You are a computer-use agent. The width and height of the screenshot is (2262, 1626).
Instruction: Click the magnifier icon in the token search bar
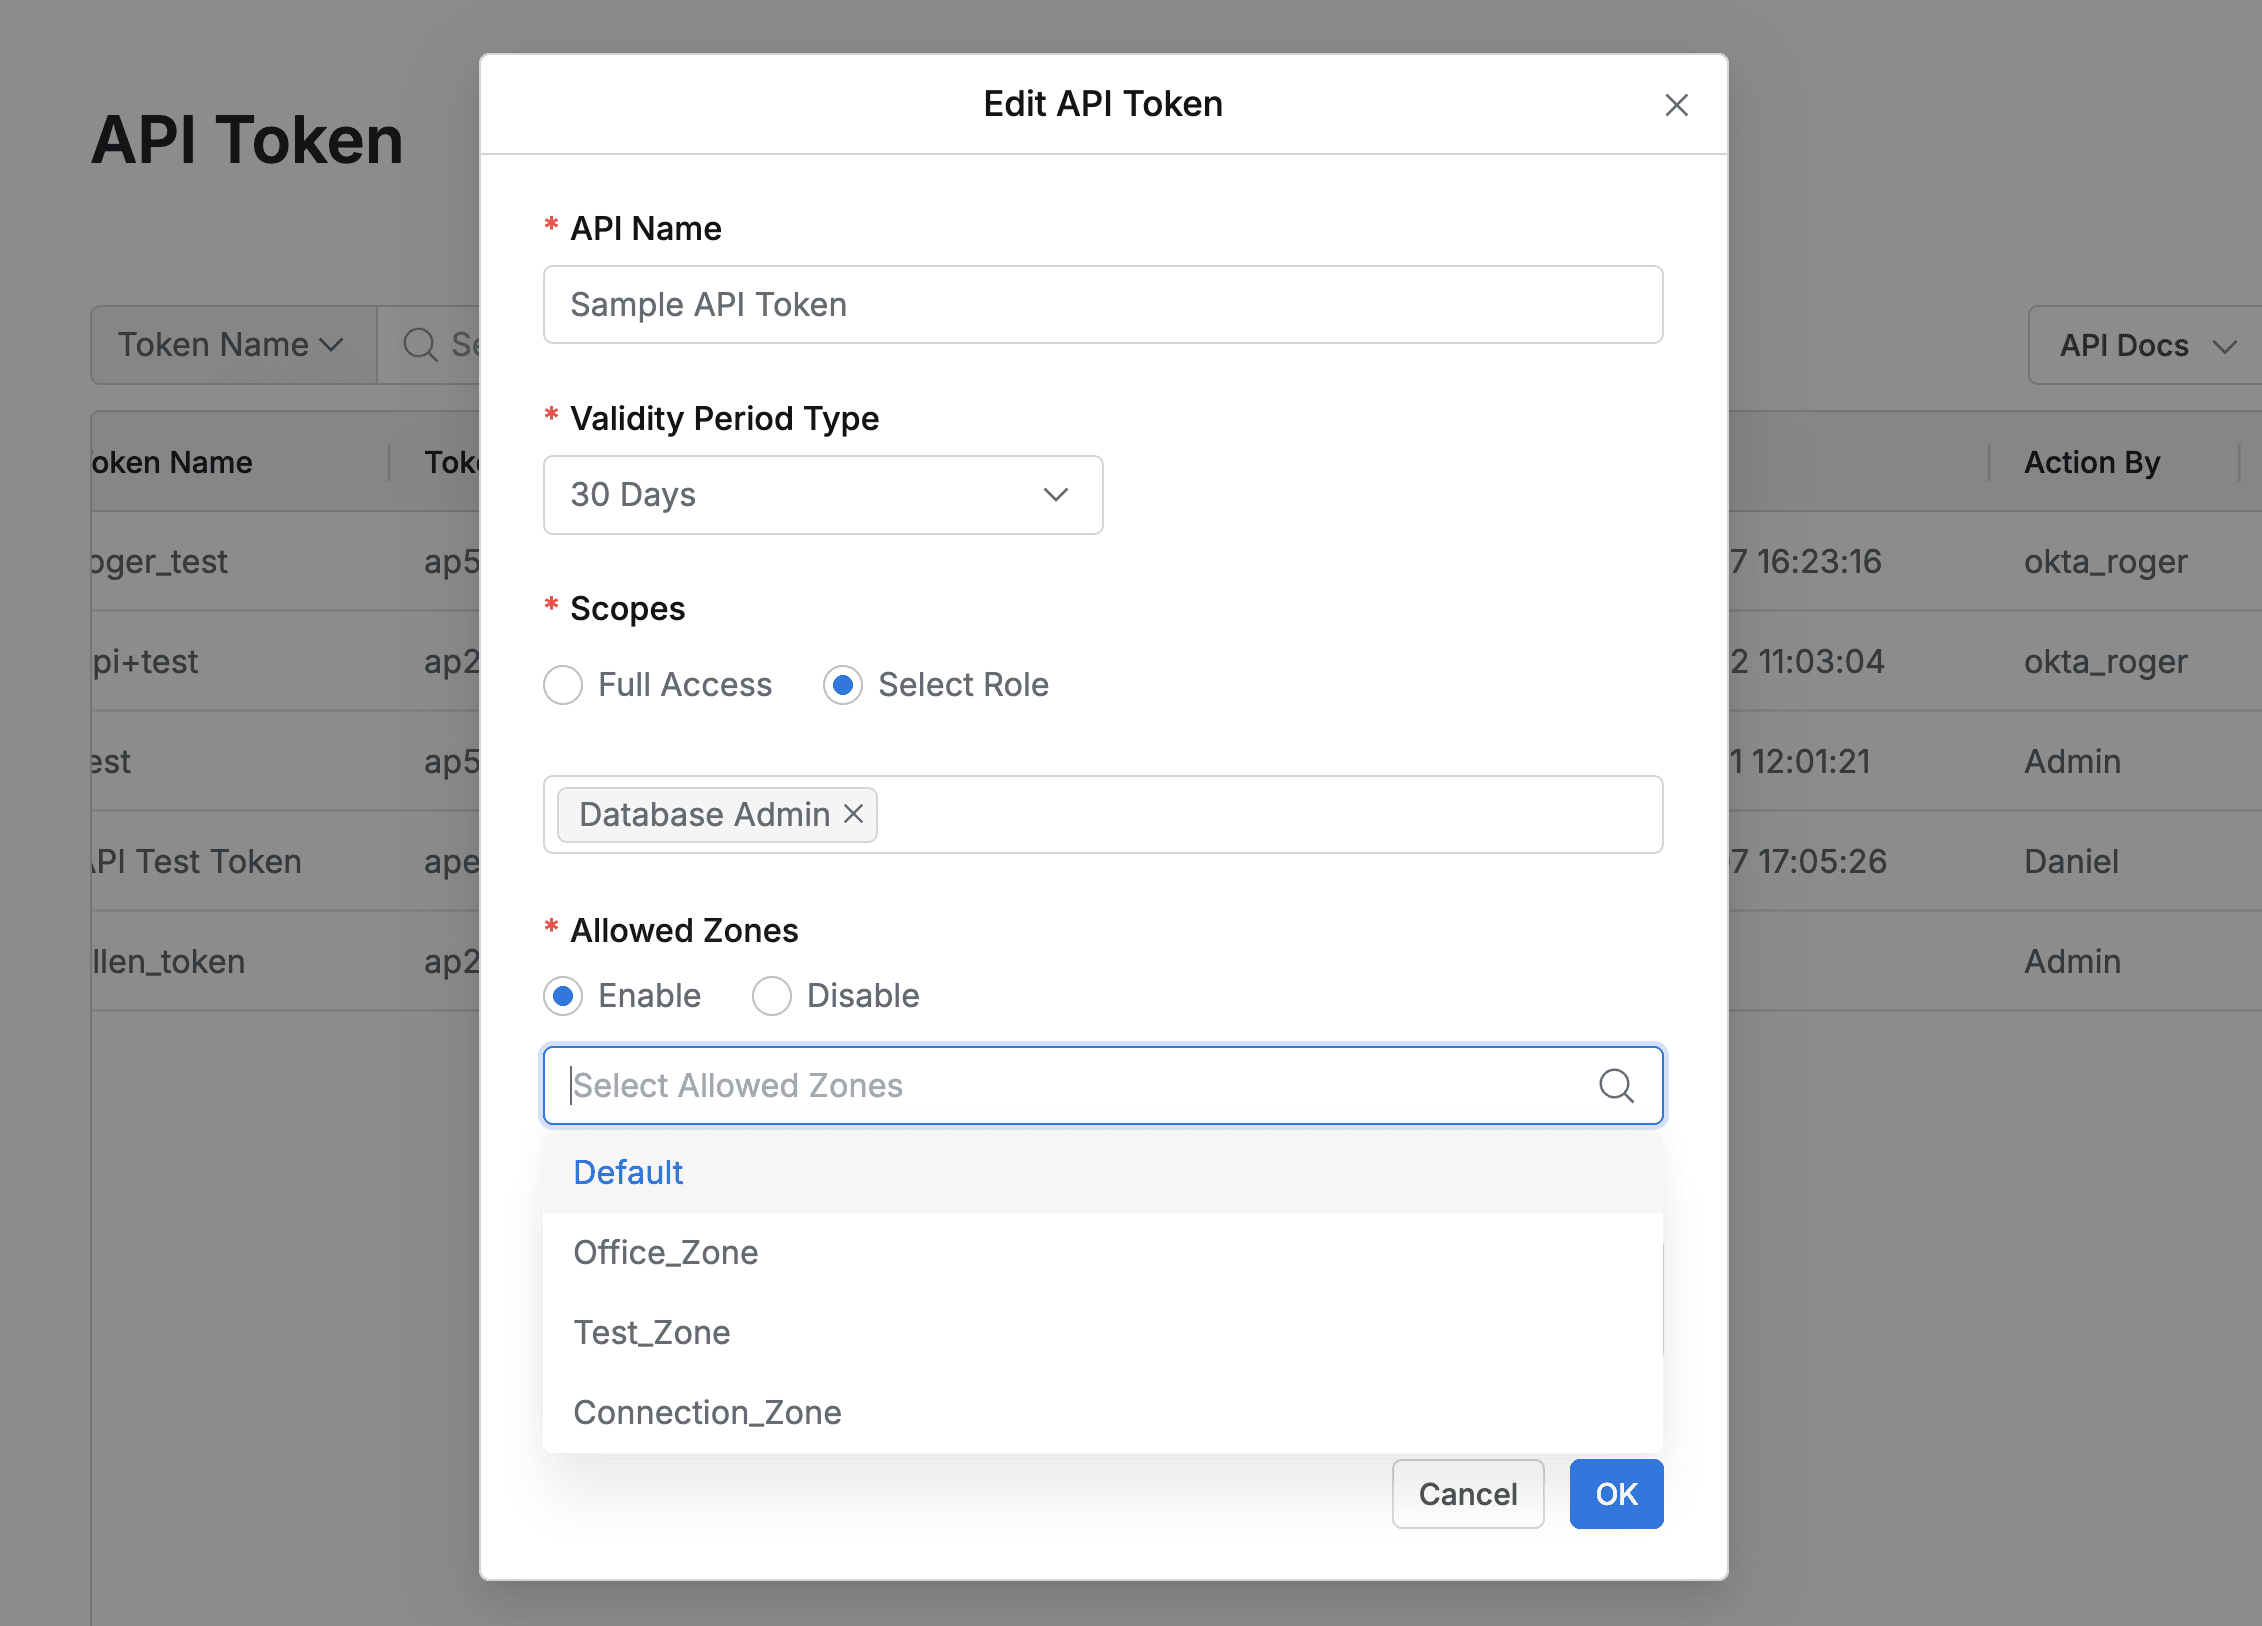[x=420, y=344]
